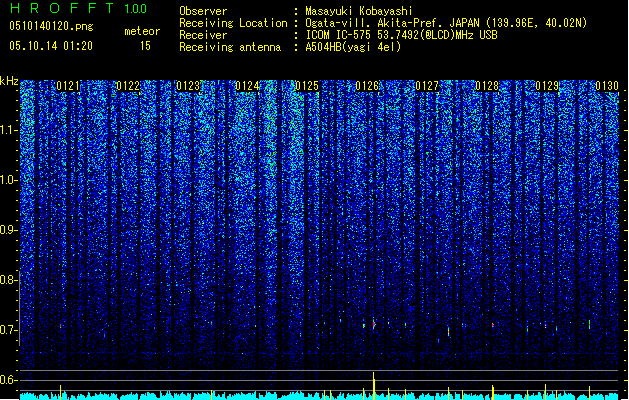Image resolution: width=629 pixels, height=400 pixels.
Task: Click the 0129 time marker
Action: pyautogui.click(x=547, y=86)
